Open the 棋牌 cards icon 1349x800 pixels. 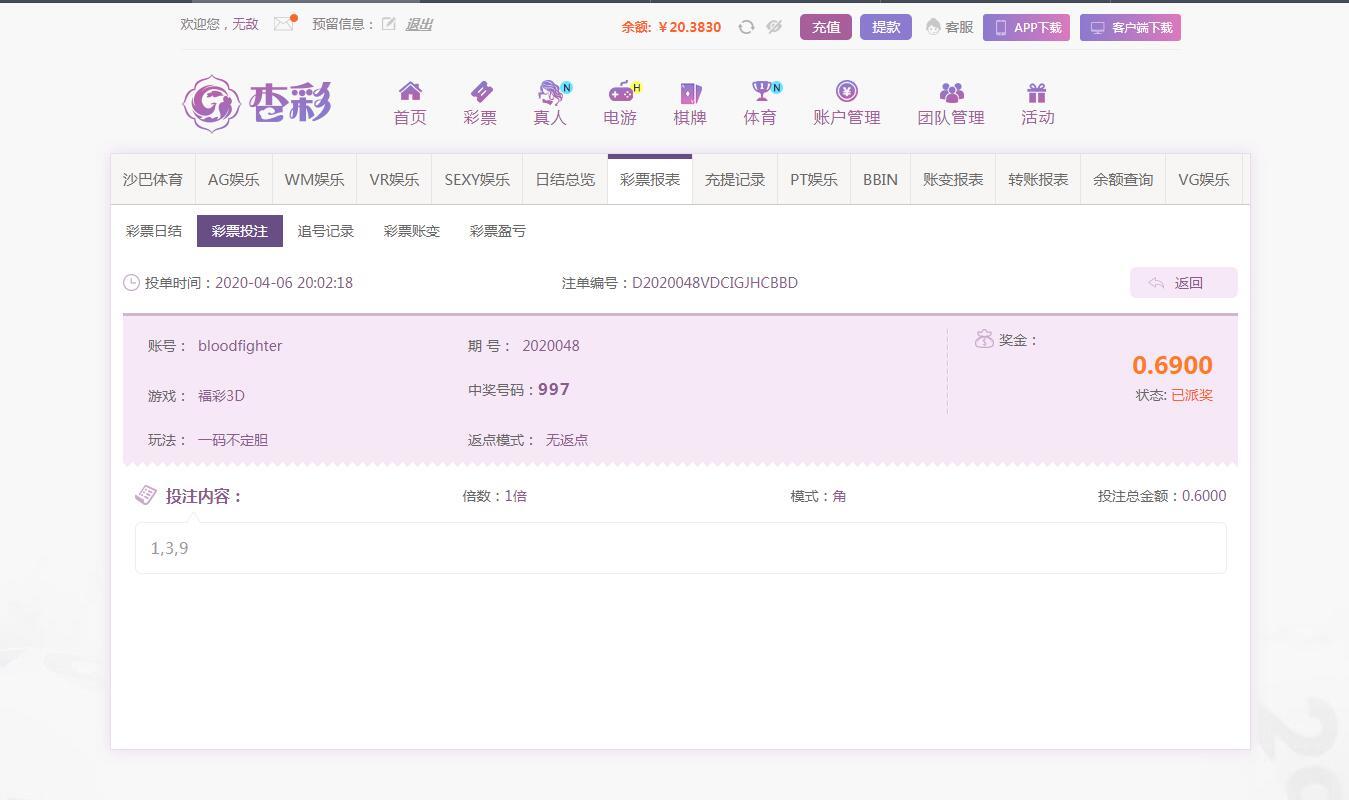[690, 93]
